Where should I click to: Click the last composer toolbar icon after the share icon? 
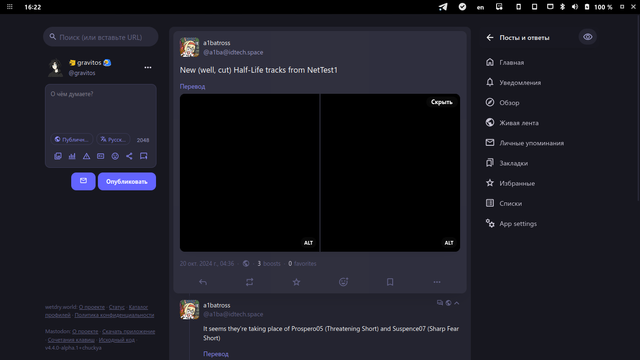(144, 156)
